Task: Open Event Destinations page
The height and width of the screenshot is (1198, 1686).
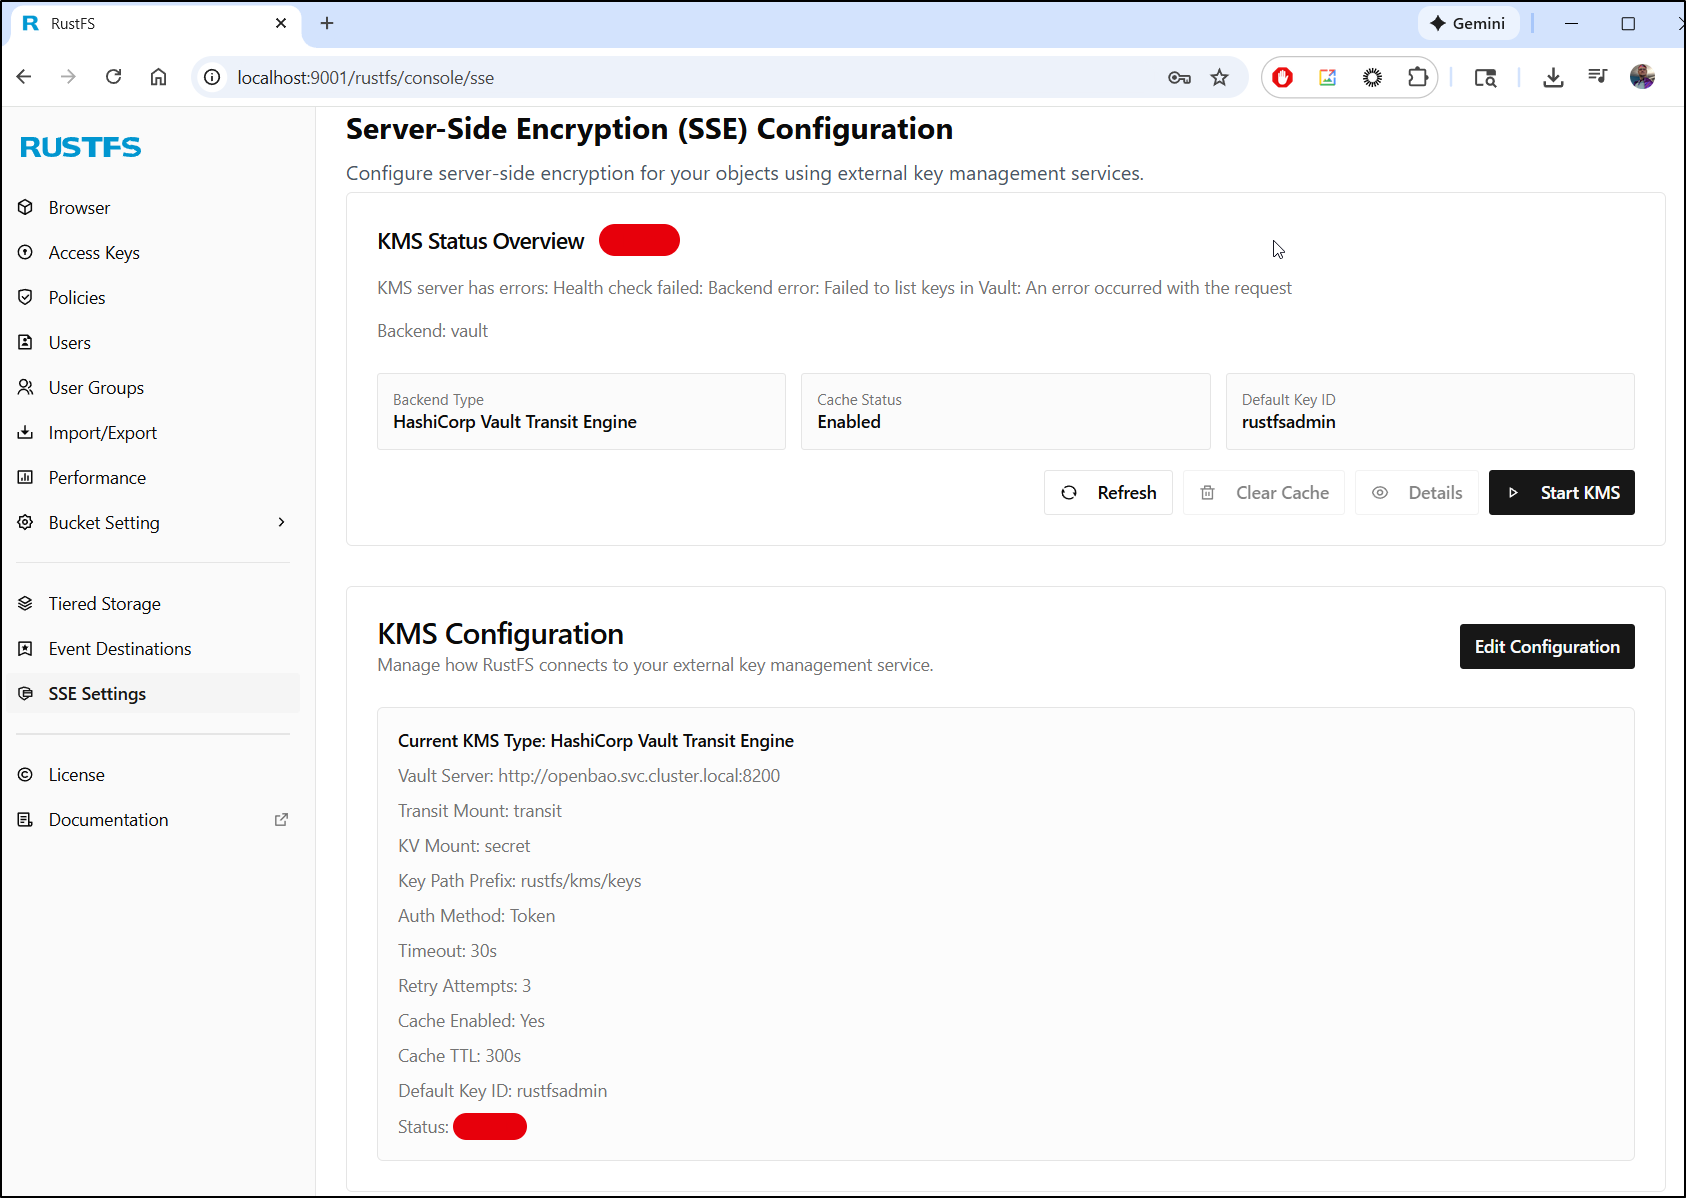Action: pos(120,649)
